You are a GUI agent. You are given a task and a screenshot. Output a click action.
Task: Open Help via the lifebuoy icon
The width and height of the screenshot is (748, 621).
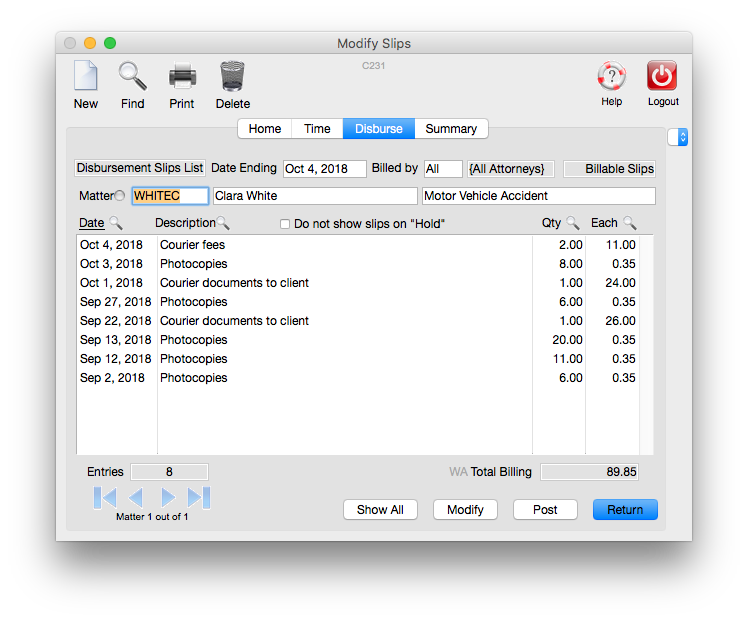611,77
